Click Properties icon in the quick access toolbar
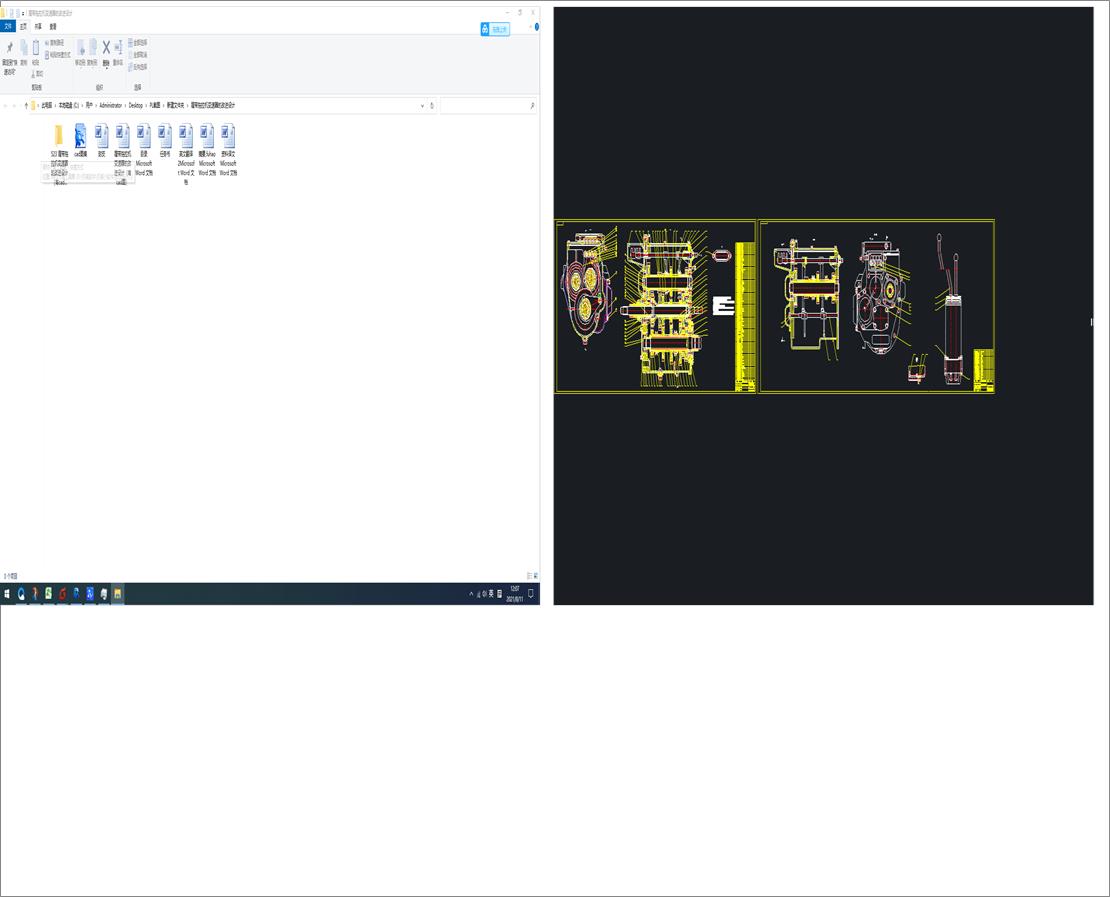This screenshot has height=897, width=1110. point(11,13)
